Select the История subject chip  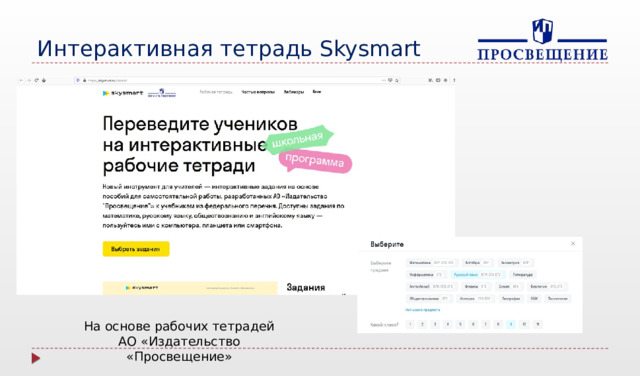pyautogui.click(x=475, y=298)
